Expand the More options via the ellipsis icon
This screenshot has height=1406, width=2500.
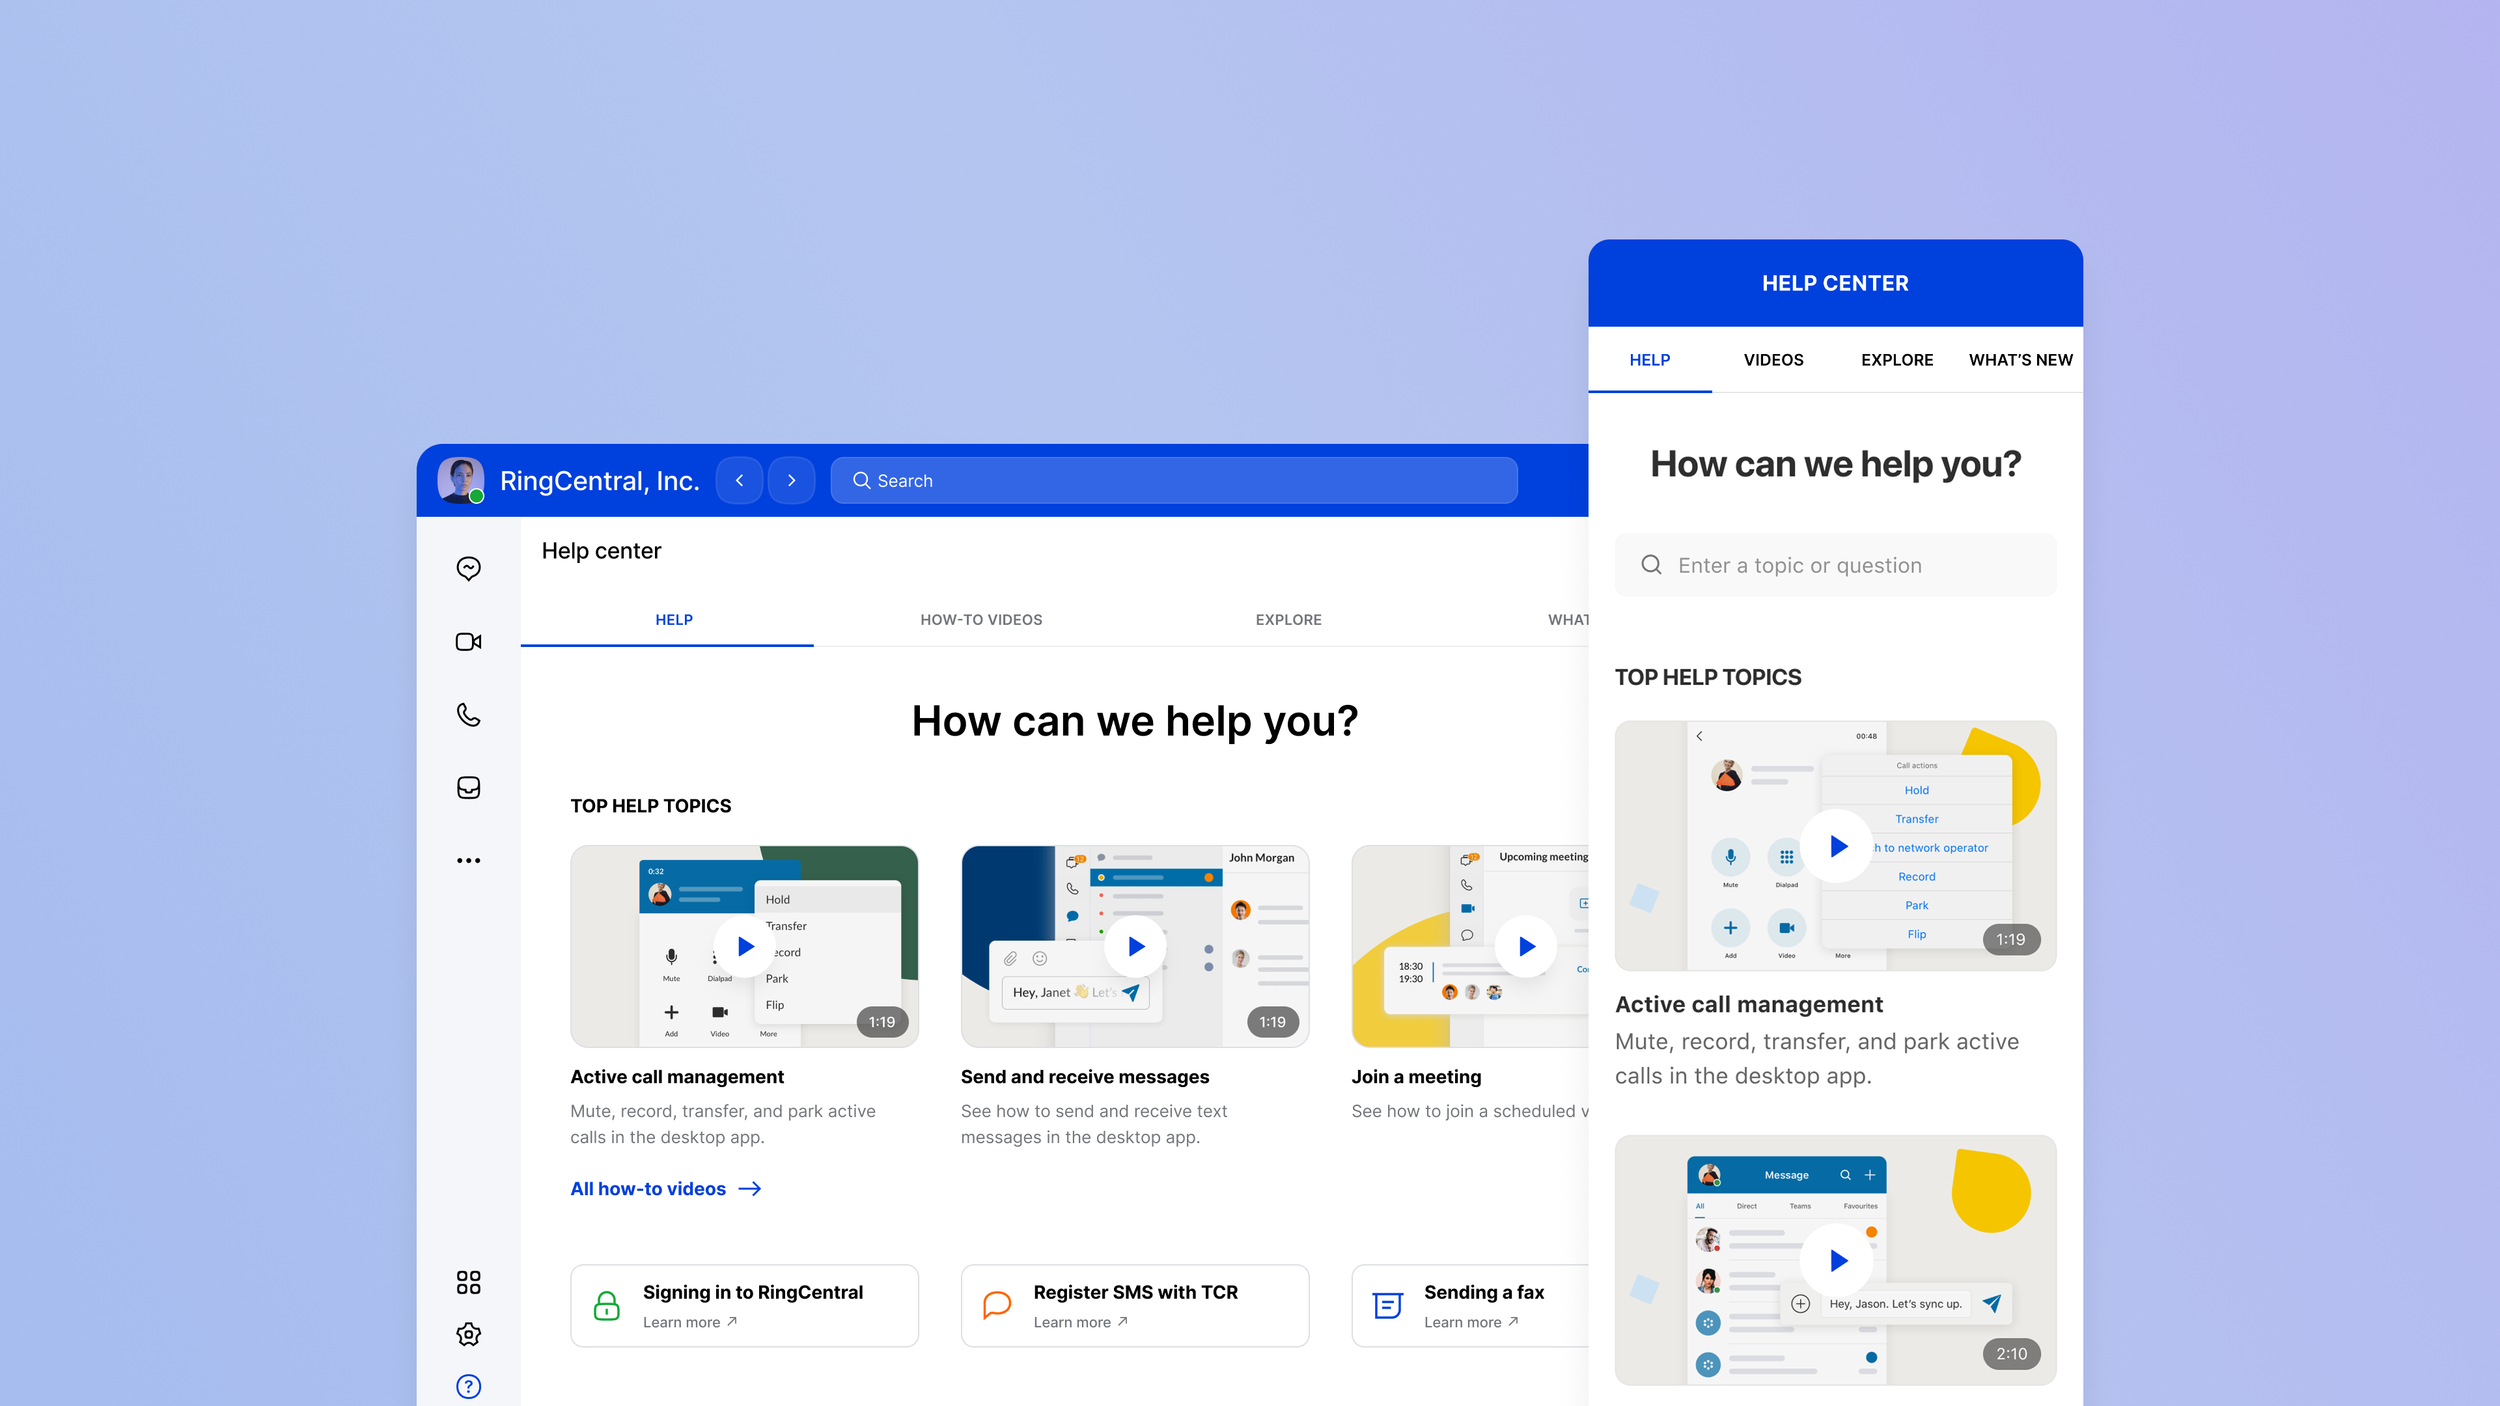tap(468, 859)
